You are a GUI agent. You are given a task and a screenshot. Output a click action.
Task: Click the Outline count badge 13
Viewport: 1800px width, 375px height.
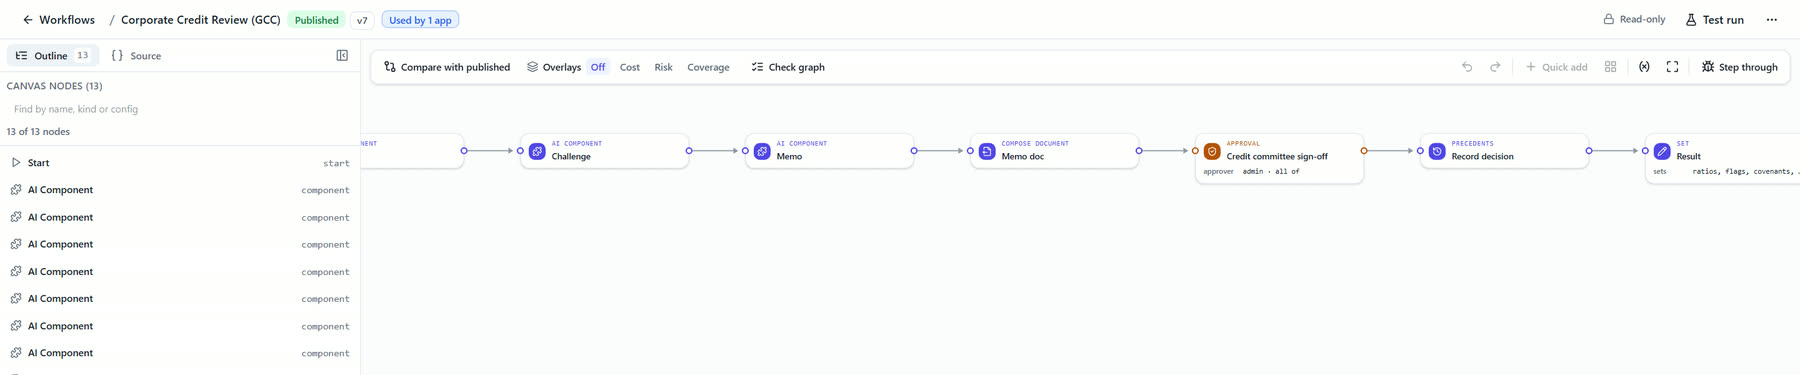coord(83,56)
